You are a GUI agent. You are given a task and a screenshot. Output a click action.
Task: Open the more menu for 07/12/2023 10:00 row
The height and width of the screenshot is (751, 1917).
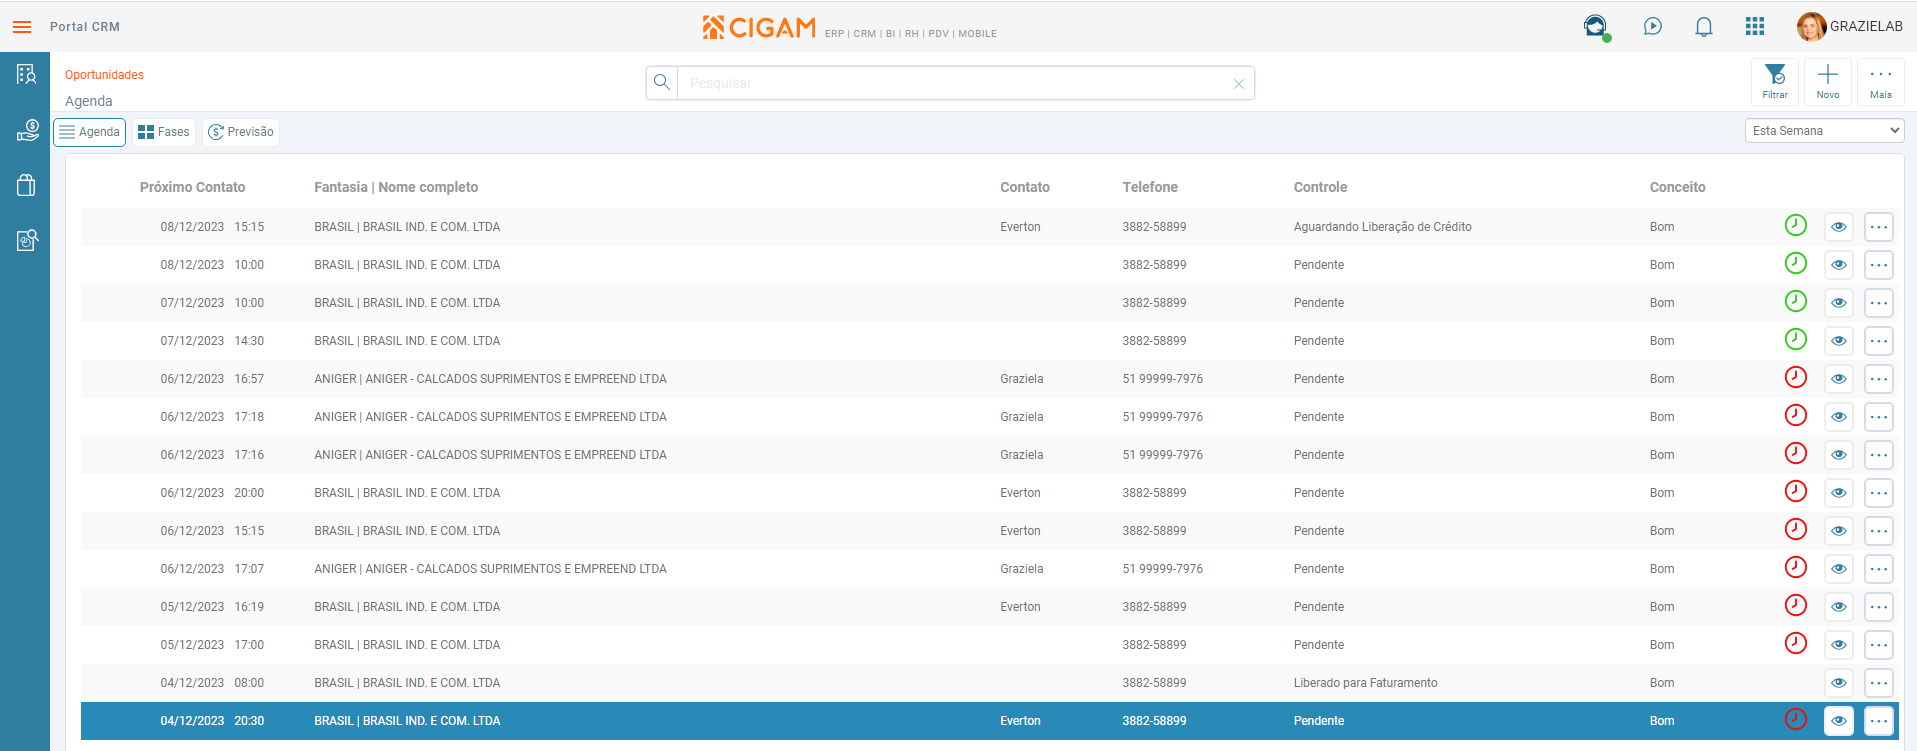click(x=1879, y=303)
